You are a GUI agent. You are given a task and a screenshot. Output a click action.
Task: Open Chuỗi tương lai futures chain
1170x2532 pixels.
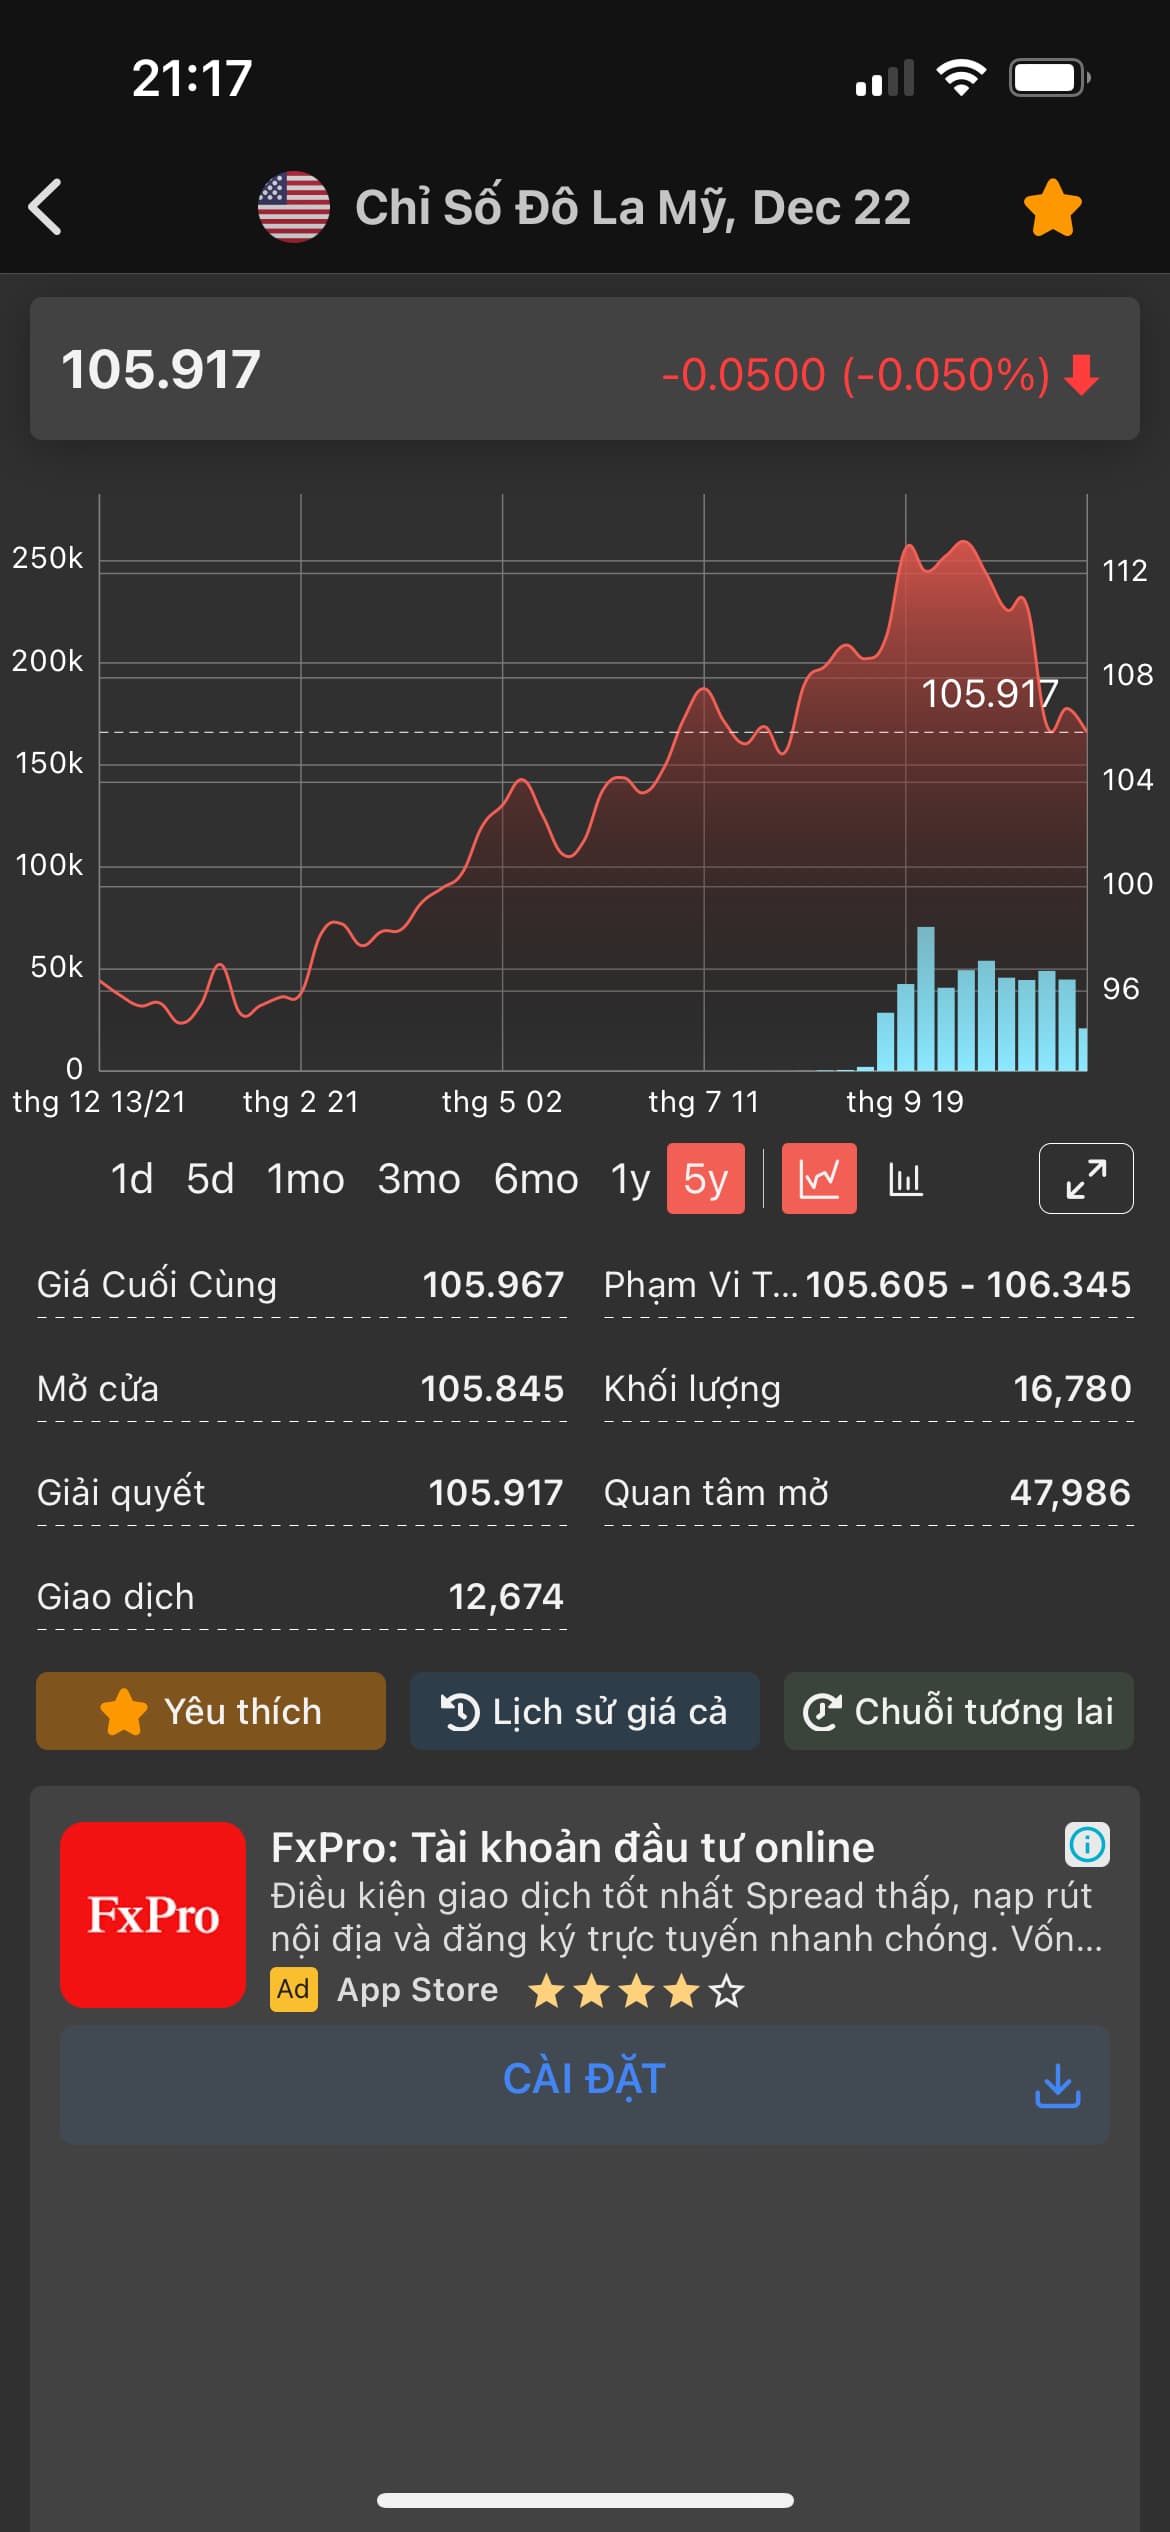coord(958,1711)
